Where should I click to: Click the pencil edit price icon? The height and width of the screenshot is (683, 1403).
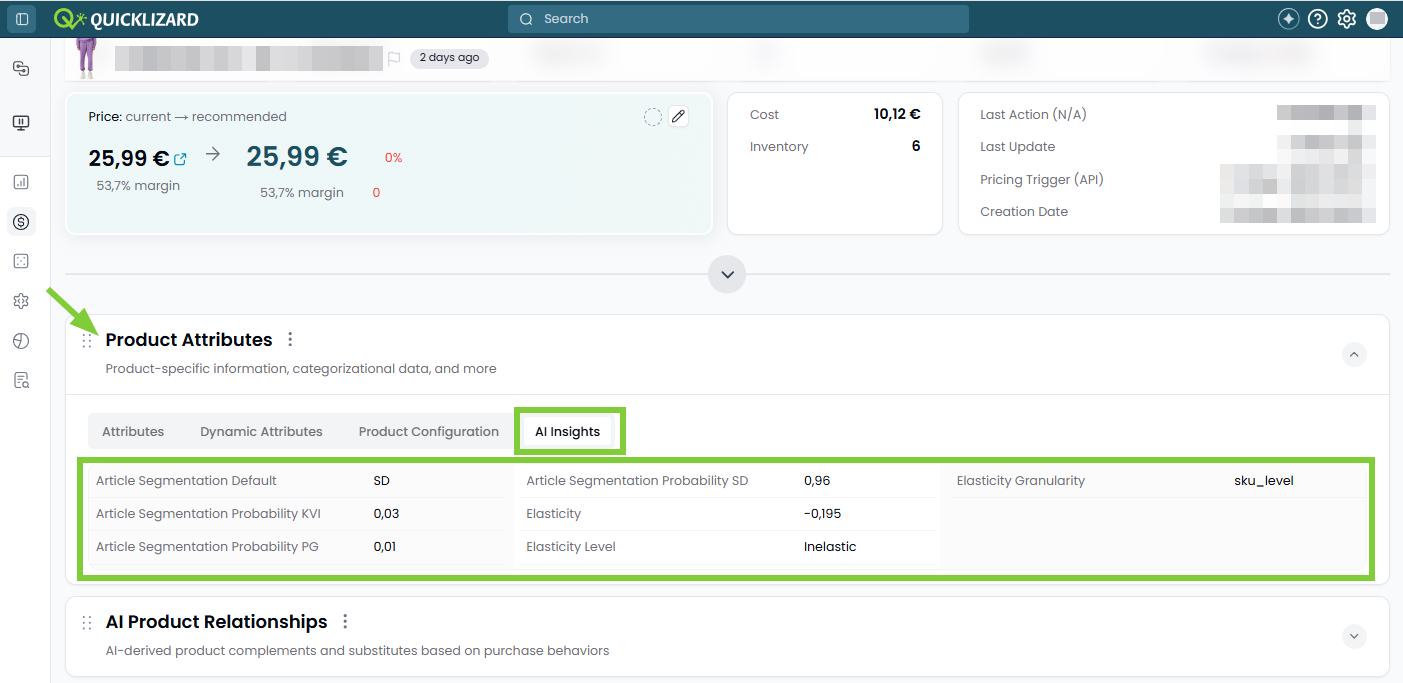click(678, 117)
